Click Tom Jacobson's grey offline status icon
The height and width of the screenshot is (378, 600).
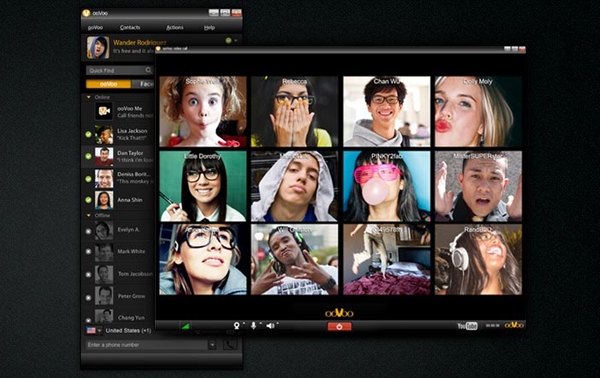(x=88, y=275)
